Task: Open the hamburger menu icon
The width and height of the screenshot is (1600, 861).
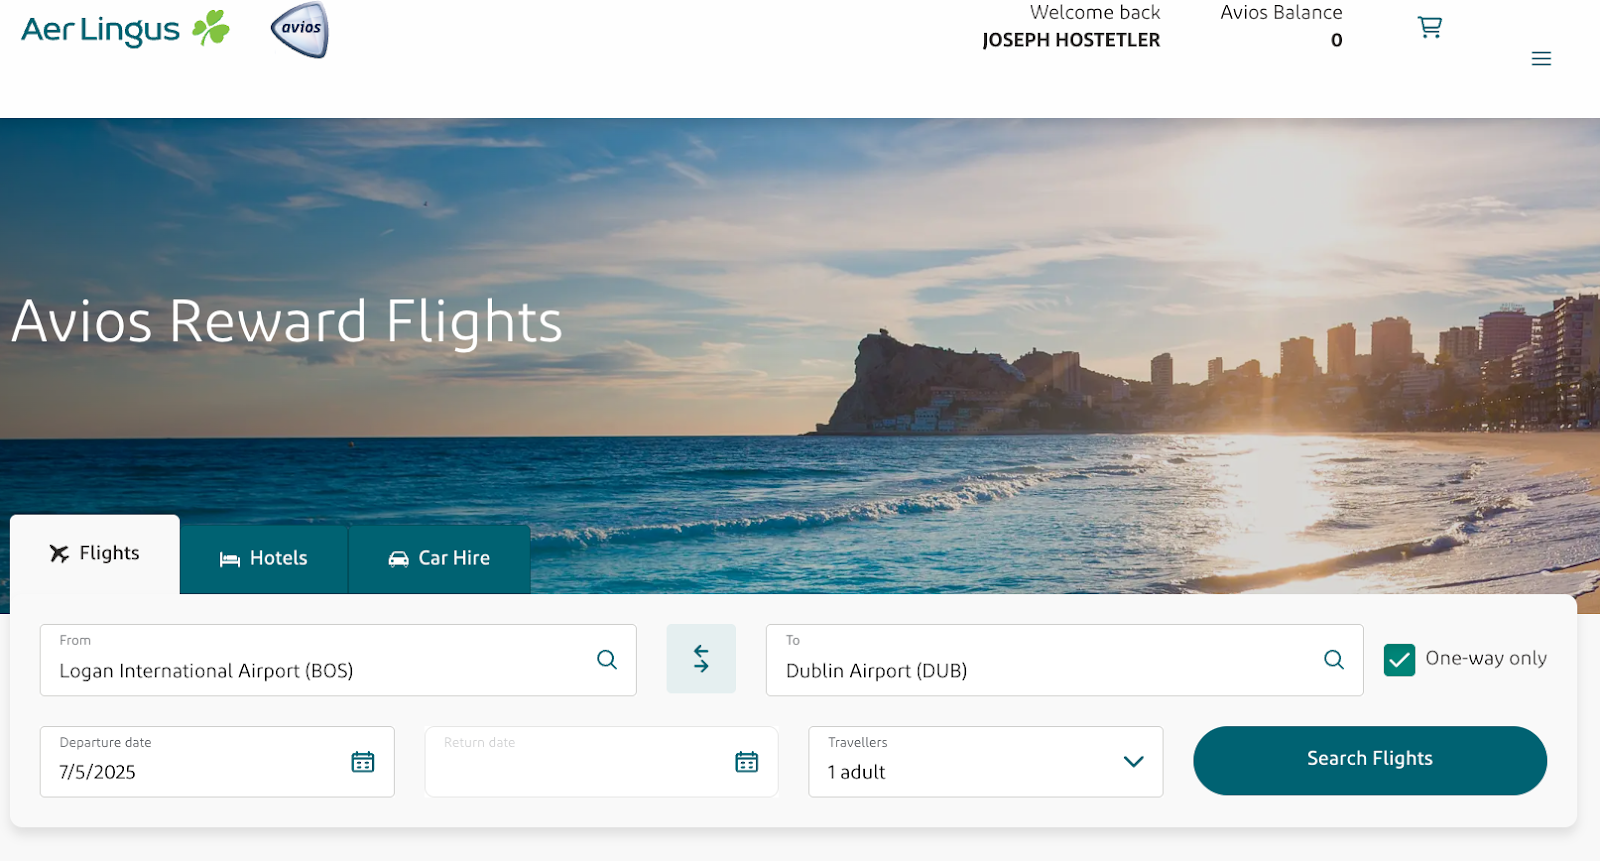Action: tap(1541, 59)
